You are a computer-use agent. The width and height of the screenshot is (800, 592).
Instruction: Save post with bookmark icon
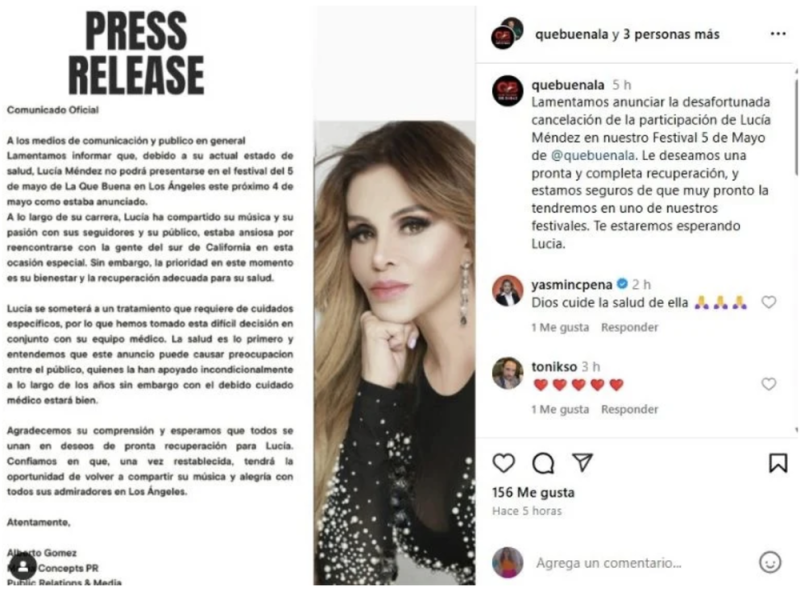point(778,463)
